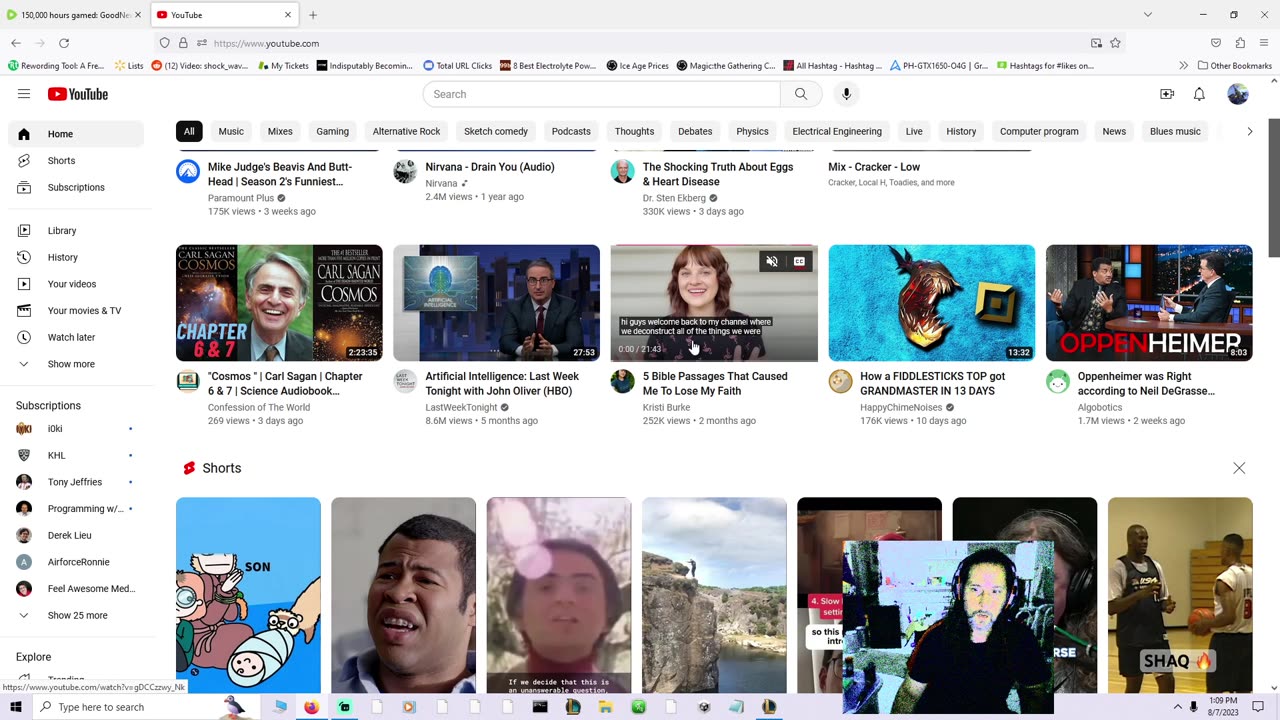
Task: Bookmark this page with the star icon
Action: [1115, 43]
